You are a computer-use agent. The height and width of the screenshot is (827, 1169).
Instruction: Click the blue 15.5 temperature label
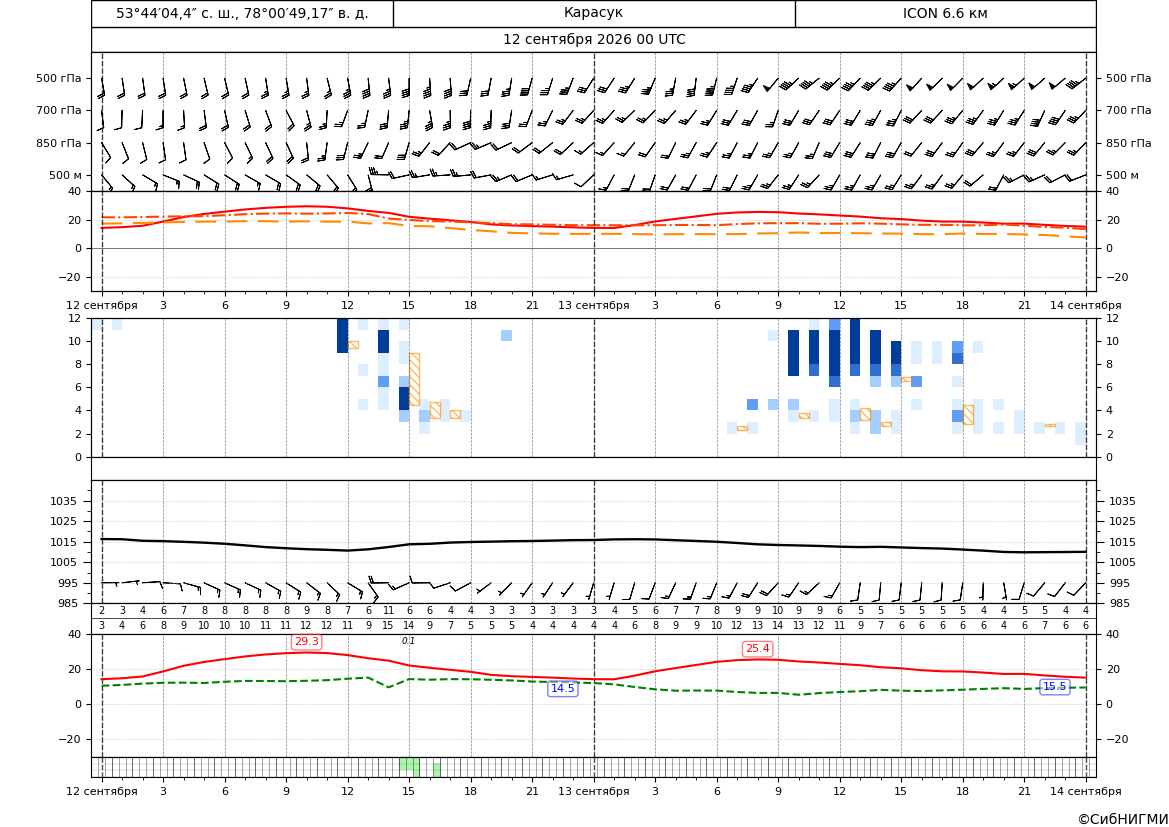click(x=1054, y=687)
